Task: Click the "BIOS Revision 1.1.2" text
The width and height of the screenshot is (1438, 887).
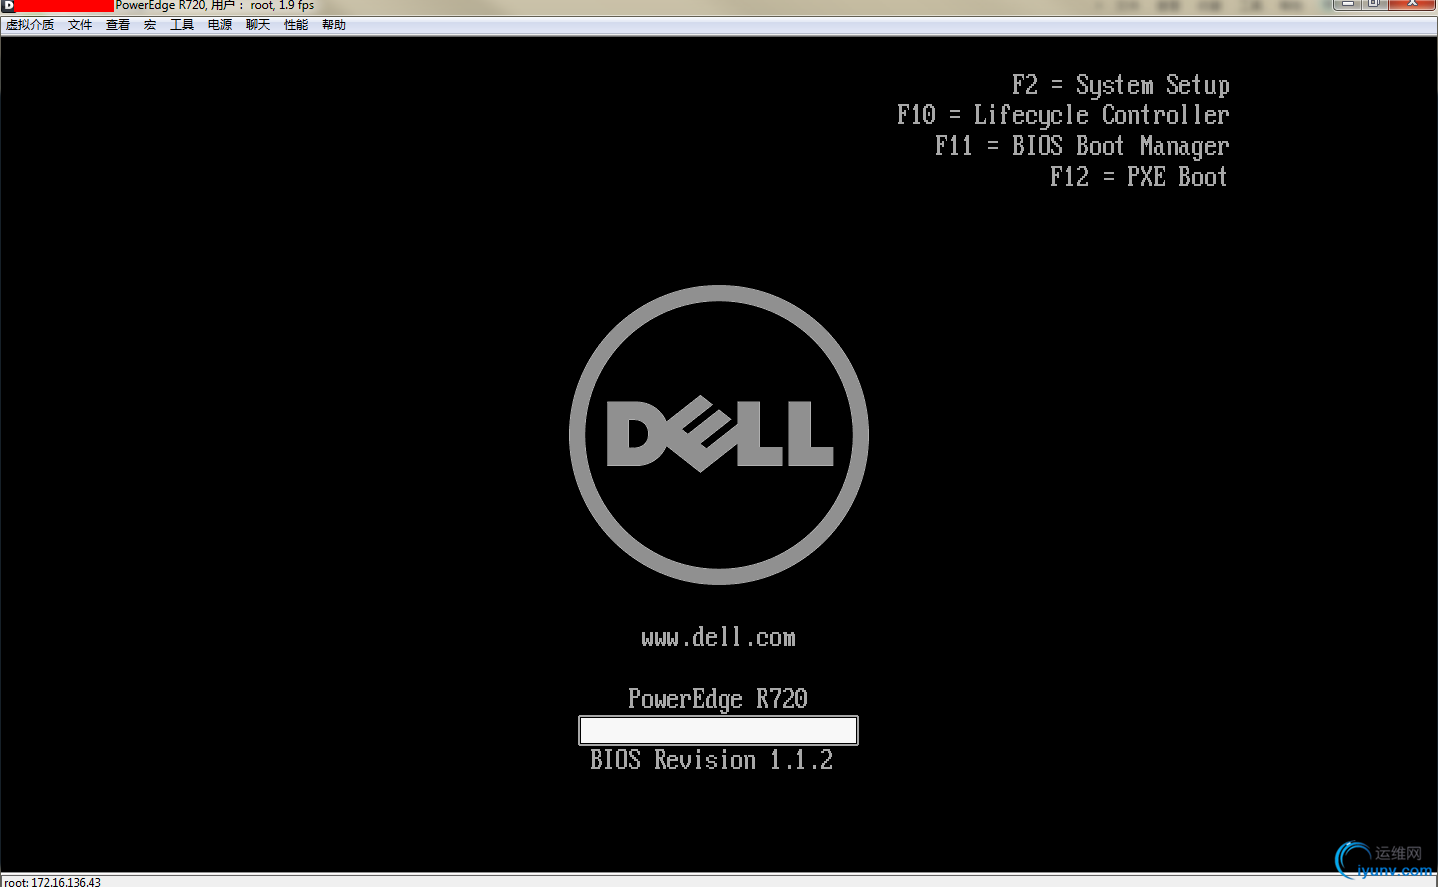Action: coord(711,760)
